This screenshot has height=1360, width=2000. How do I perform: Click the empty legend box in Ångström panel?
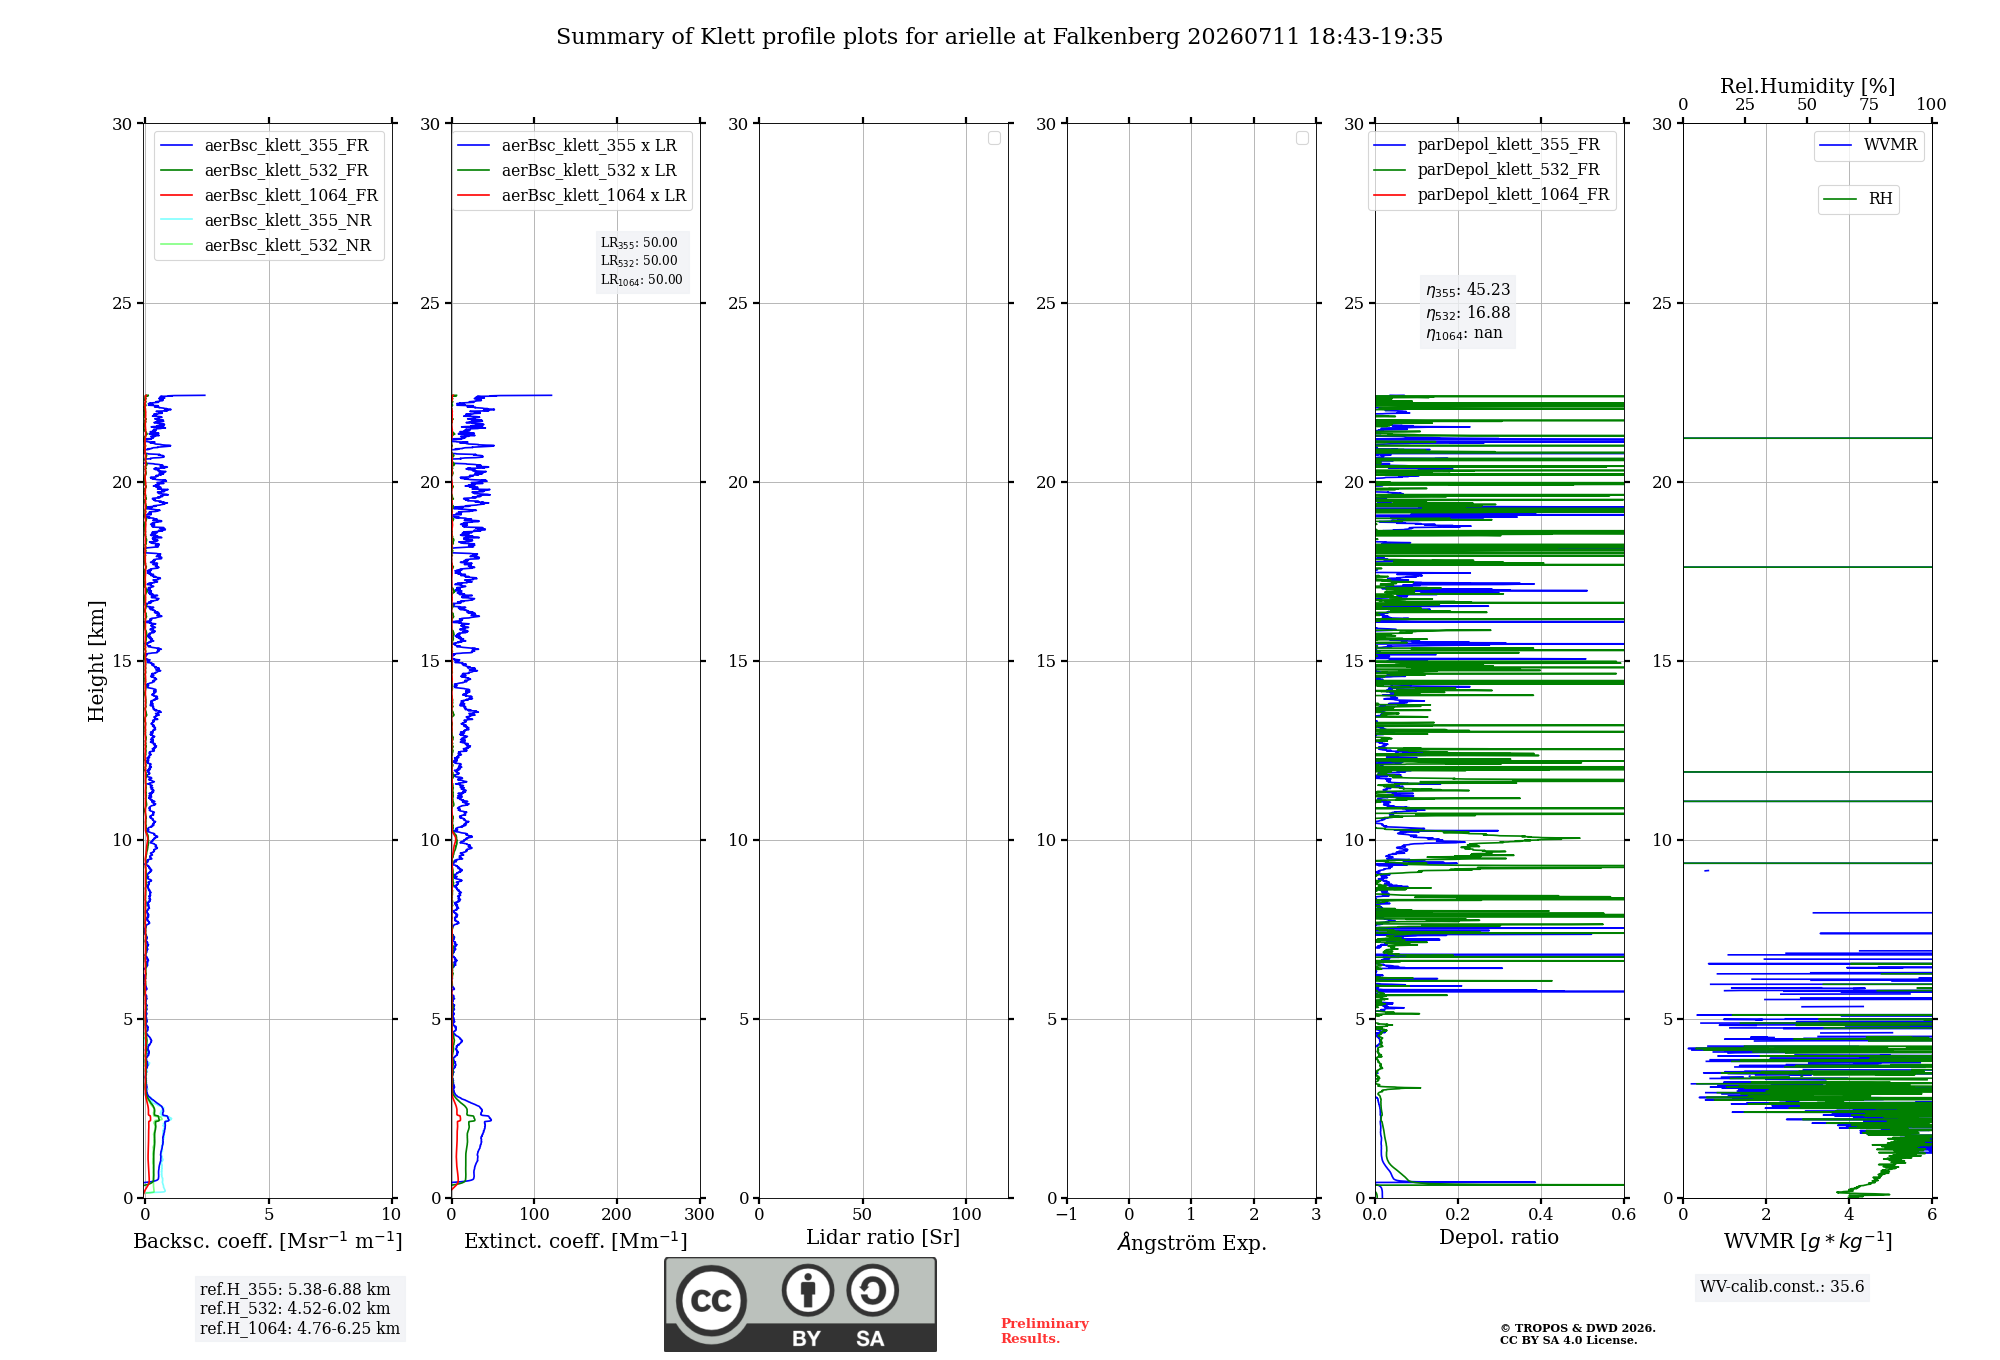(x=1302, y=138)
